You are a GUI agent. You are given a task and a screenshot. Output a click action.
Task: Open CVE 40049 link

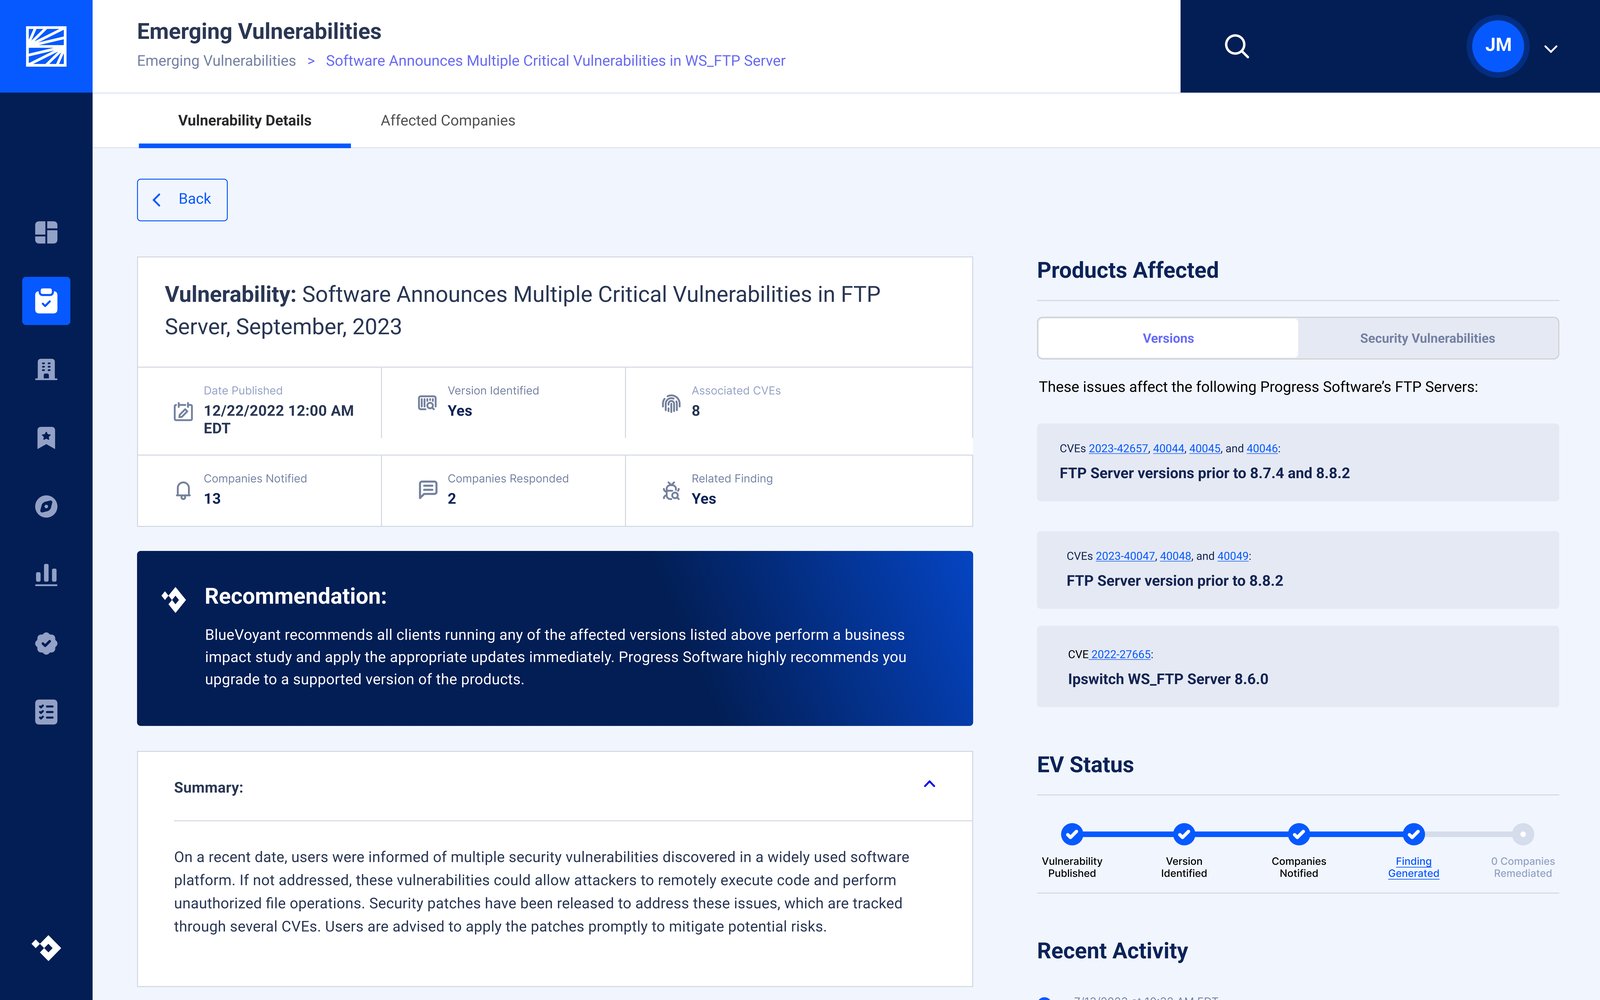pos(1233,556)
